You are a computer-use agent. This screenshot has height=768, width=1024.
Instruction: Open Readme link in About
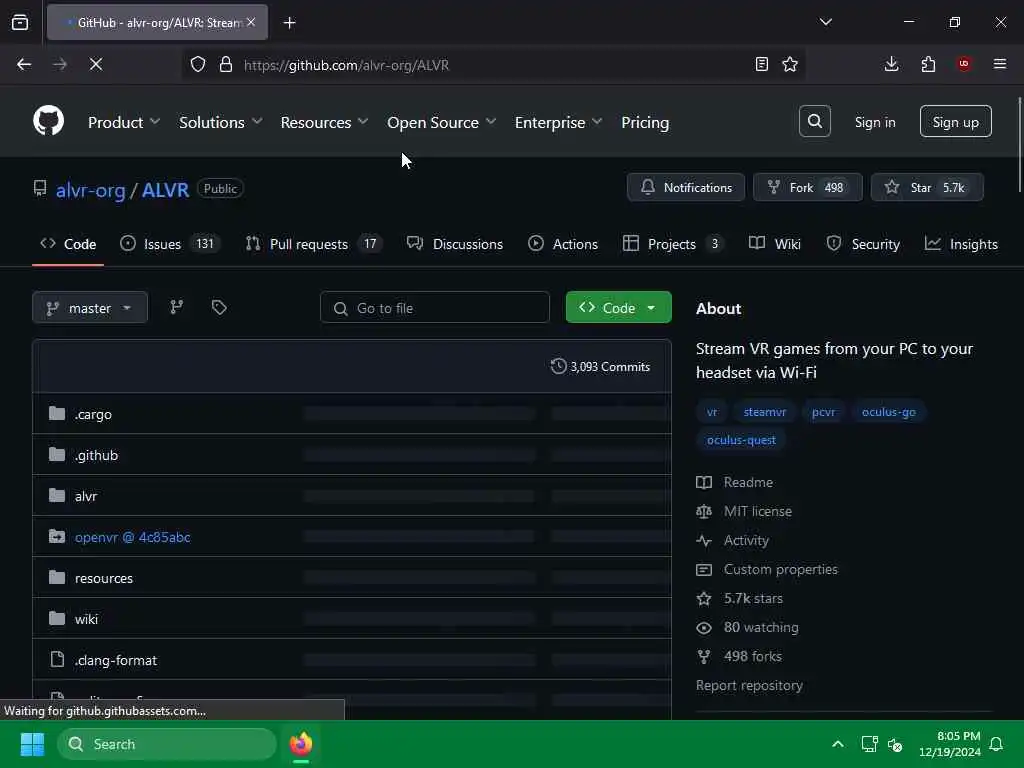point(735,483)
